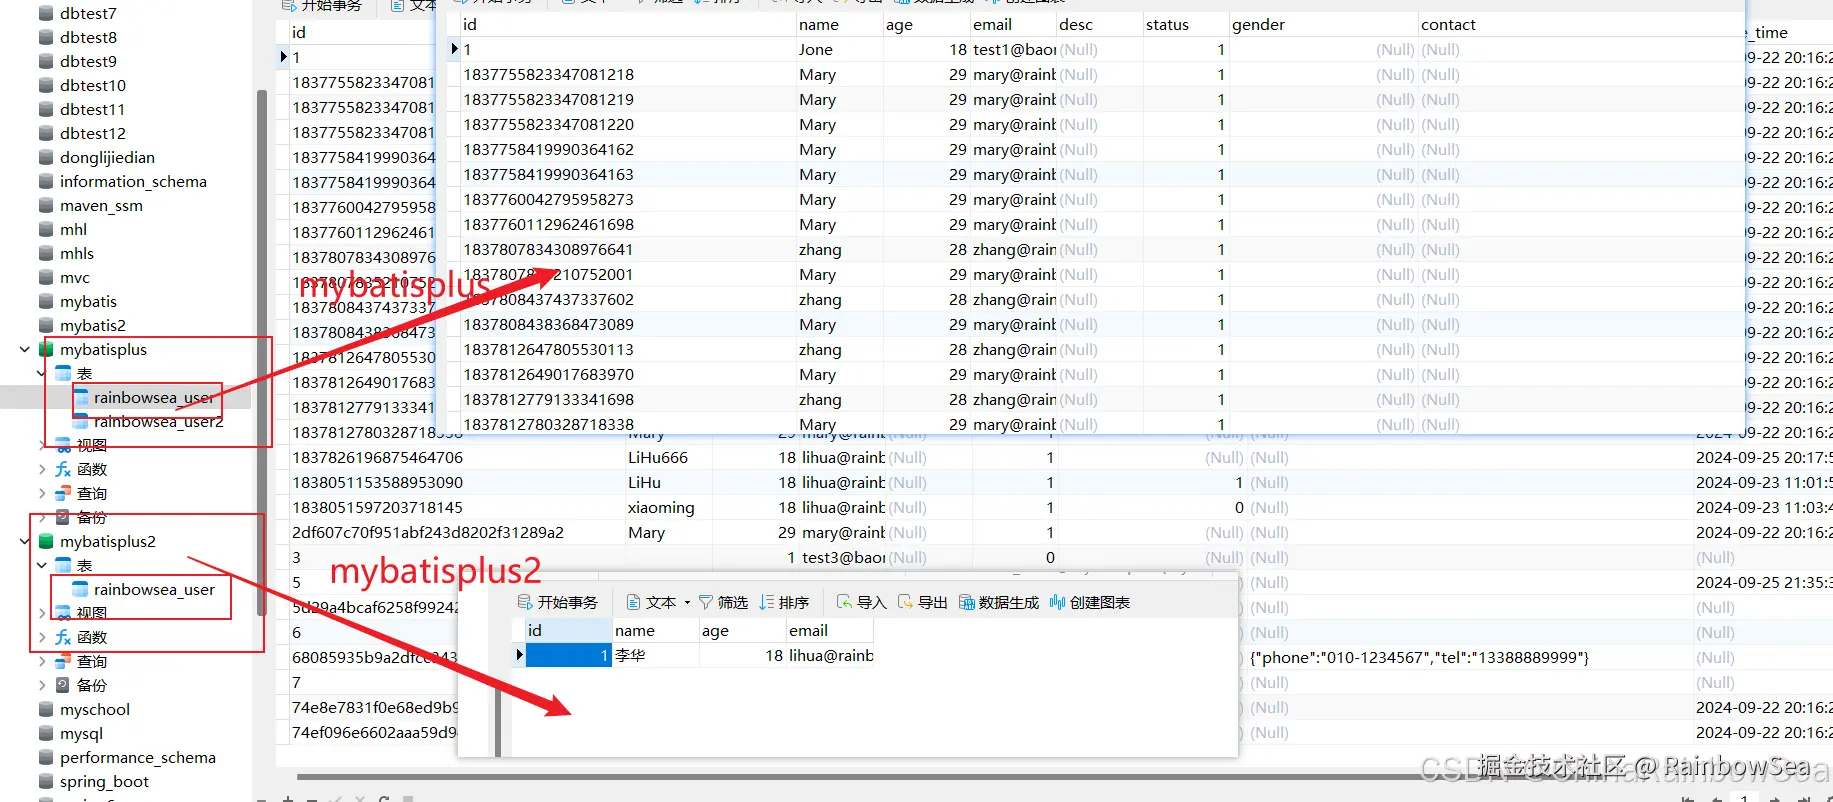Click the 文本 text view icon
This screenshot has width=1833, height=802.
(x=634, y=602)
